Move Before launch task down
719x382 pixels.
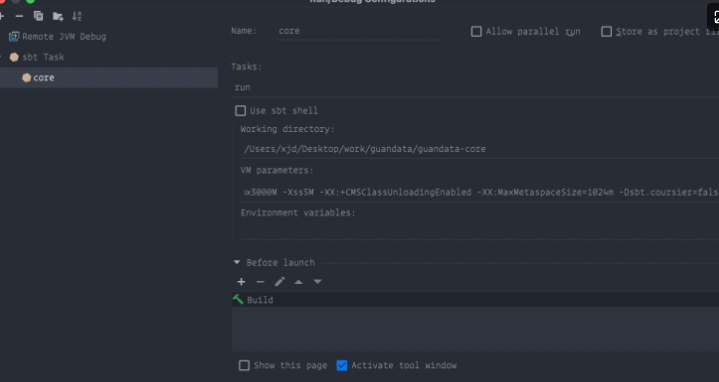tap(317, 282)
